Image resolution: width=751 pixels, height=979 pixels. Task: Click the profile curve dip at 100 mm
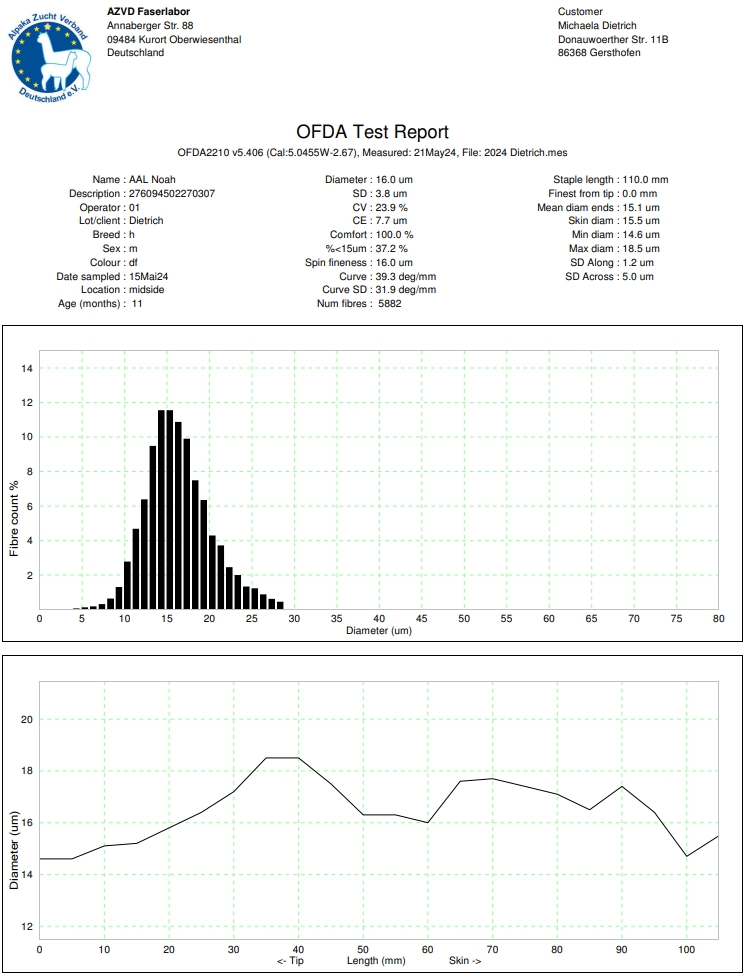687,856
